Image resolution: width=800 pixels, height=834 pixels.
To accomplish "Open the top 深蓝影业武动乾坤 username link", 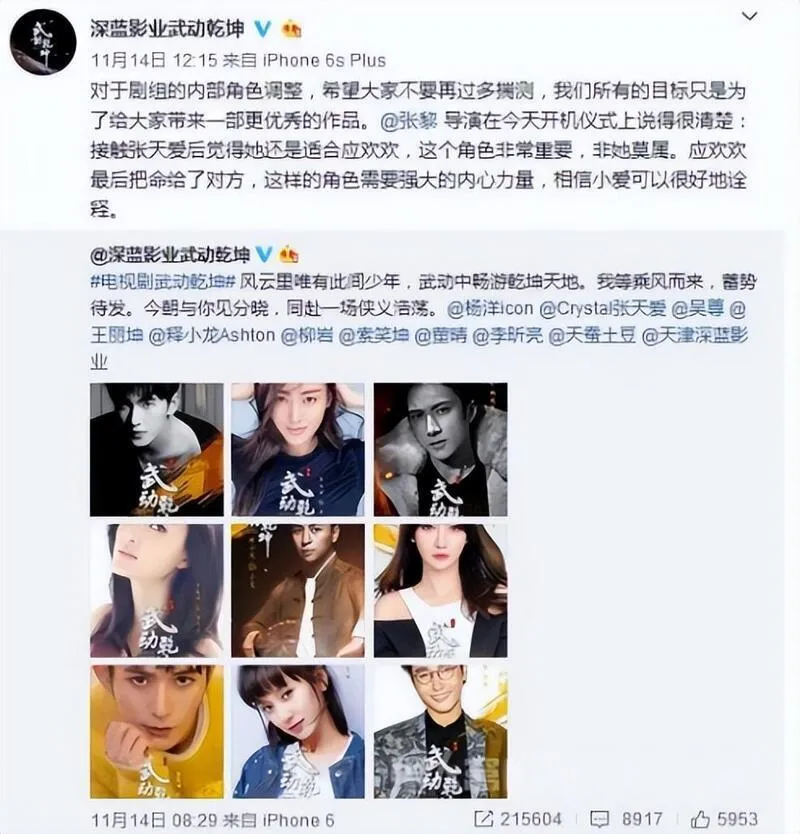I will (x=167, y=29).
